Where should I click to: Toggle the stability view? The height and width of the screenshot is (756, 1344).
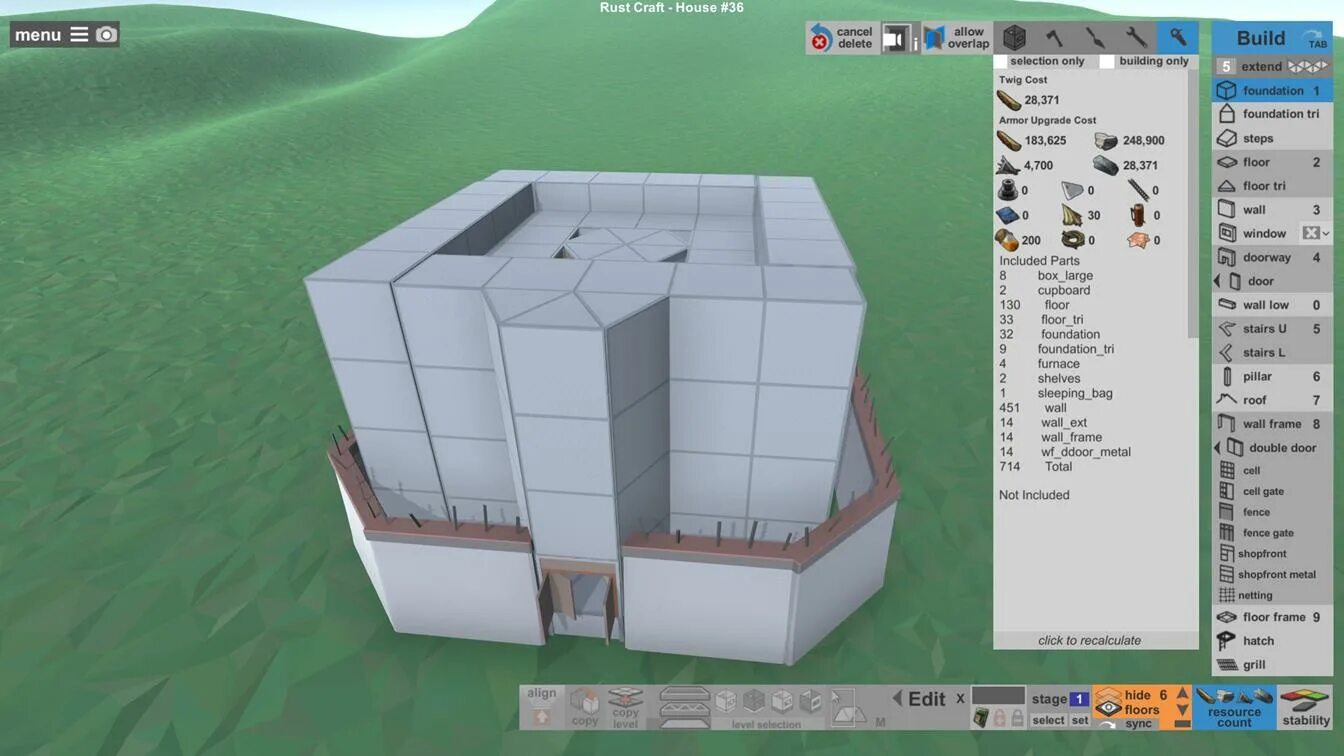pyautogui.click(x=1305, y=707)
